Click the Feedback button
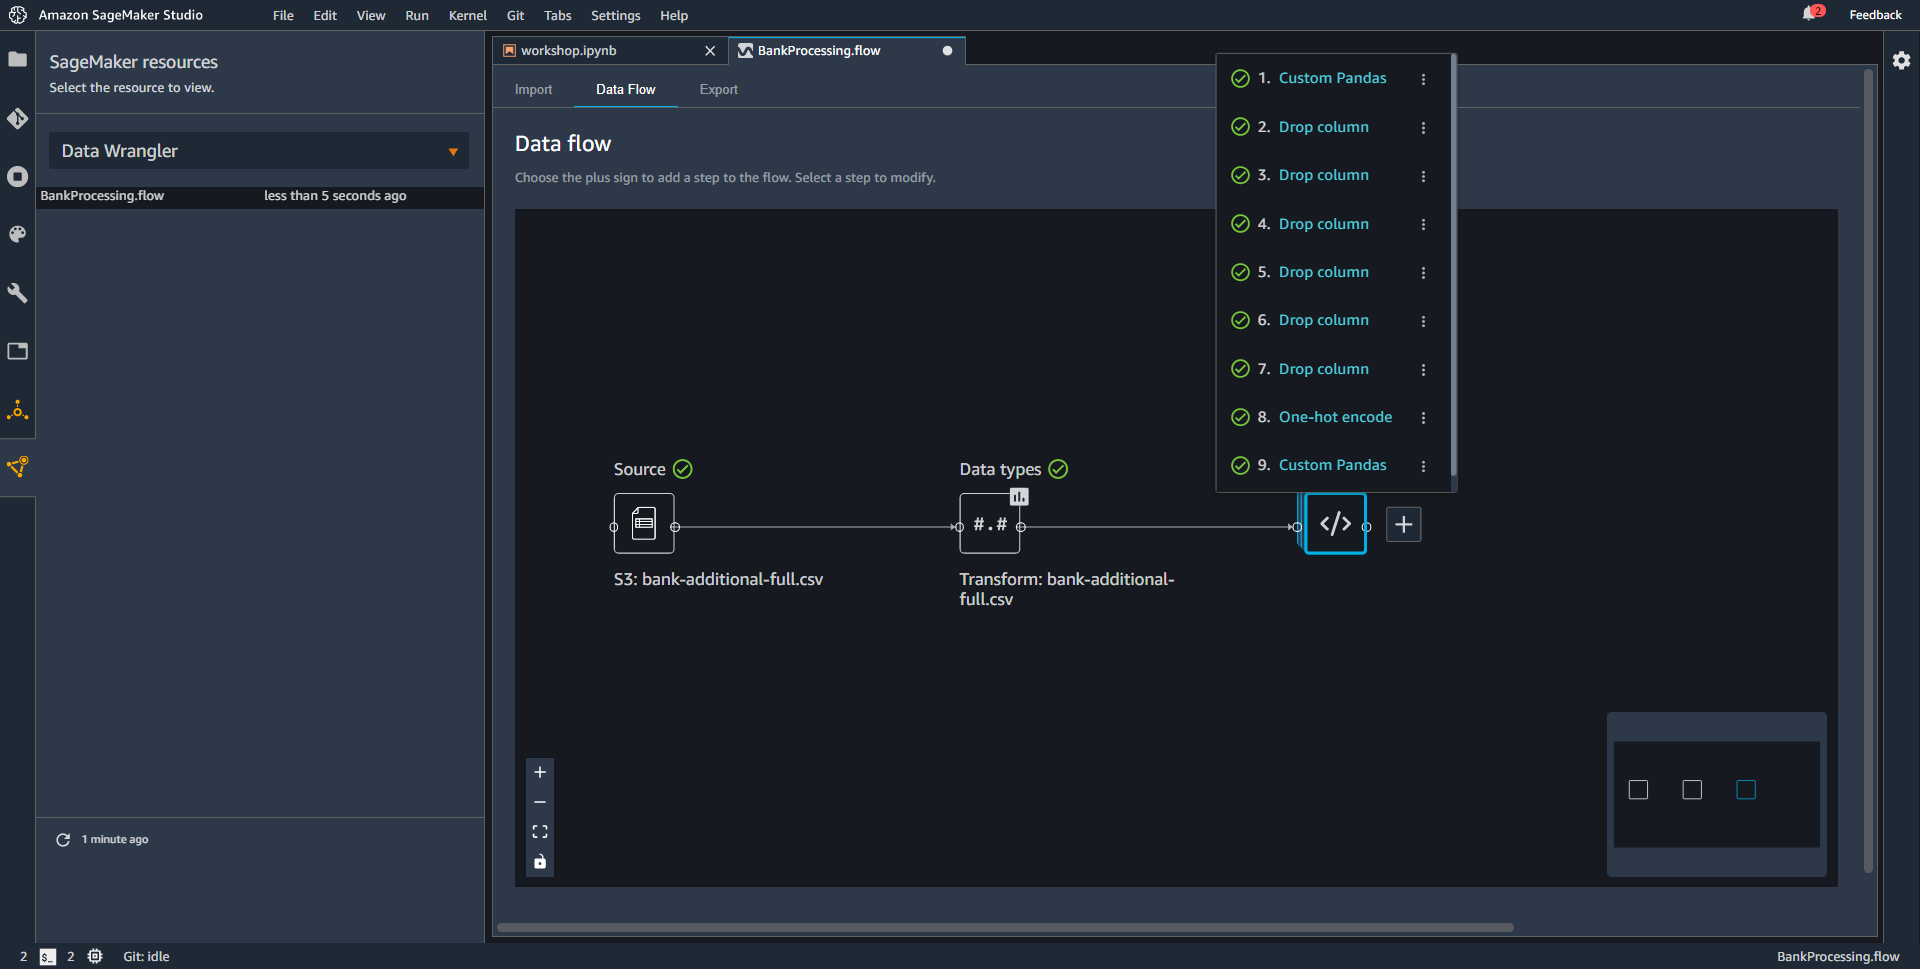The height and width of the screenshot is (969, 1920). coord(1875,15)
